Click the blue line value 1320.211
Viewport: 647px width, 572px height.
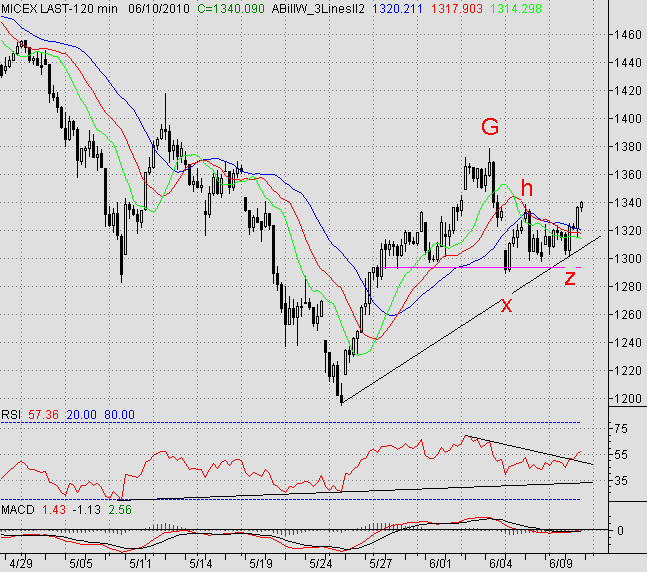(x=397, y=9)
